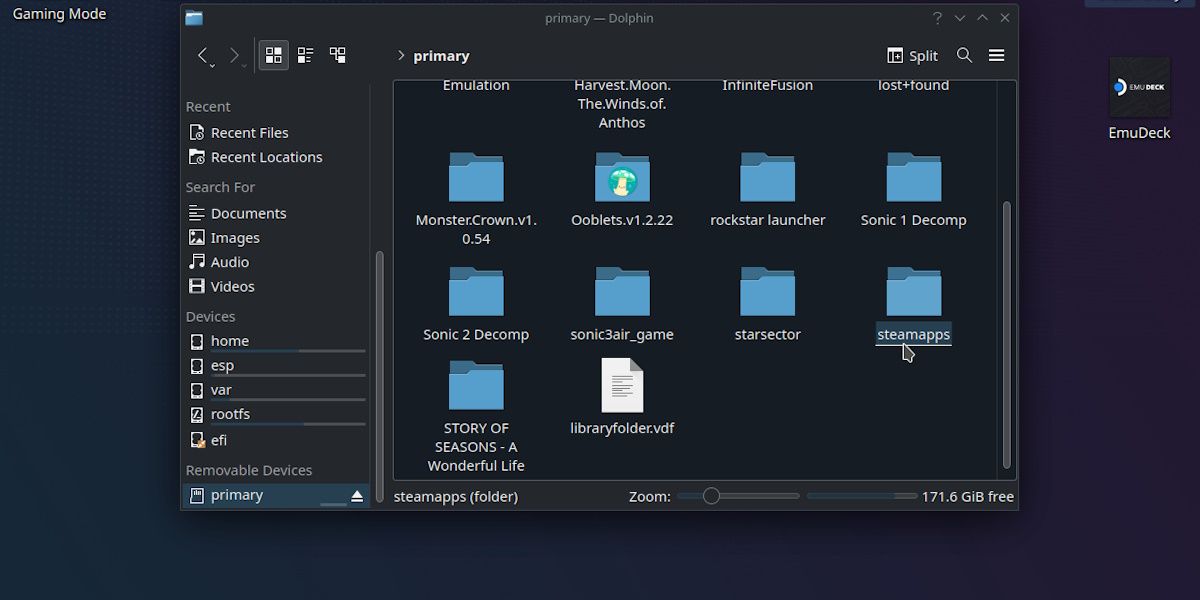Click the Split view button
1200x600 pixels.
click(x=911, y=55)
